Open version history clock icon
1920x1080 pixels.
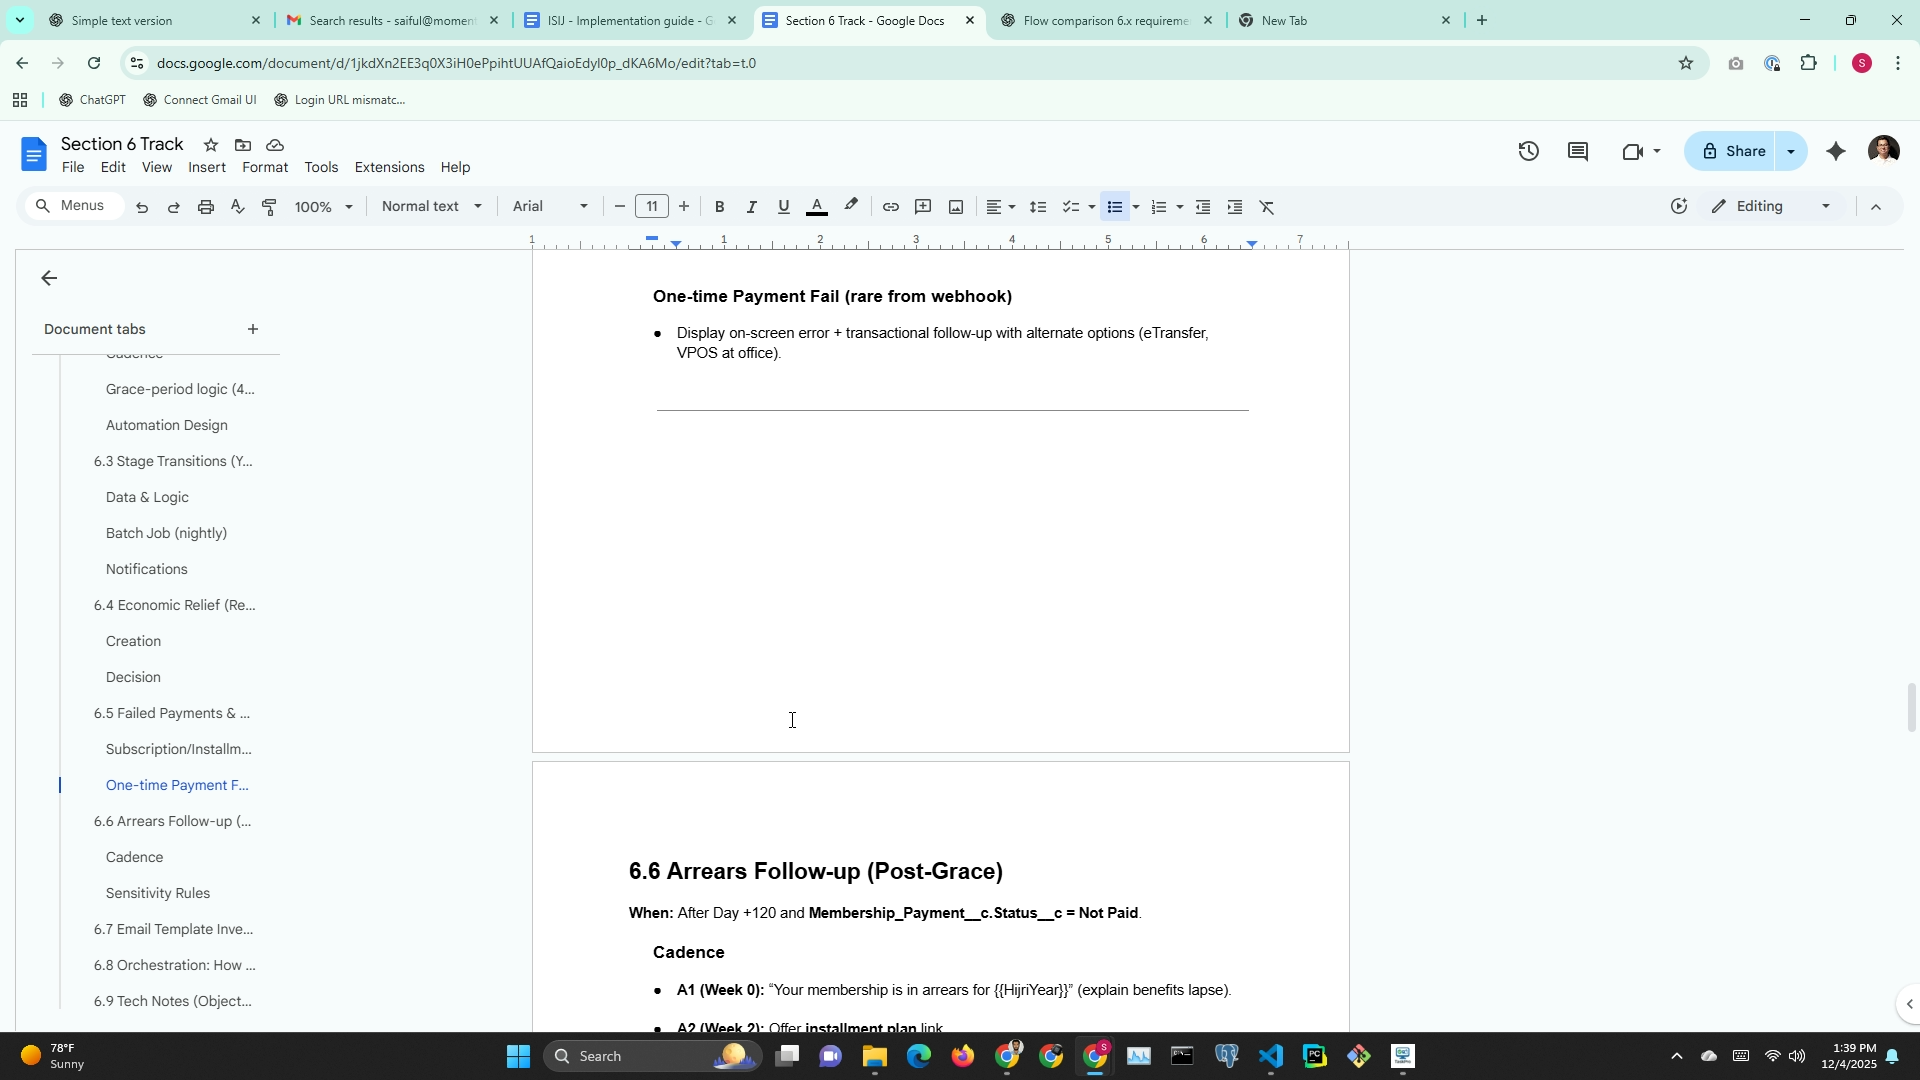[1528, 151]
